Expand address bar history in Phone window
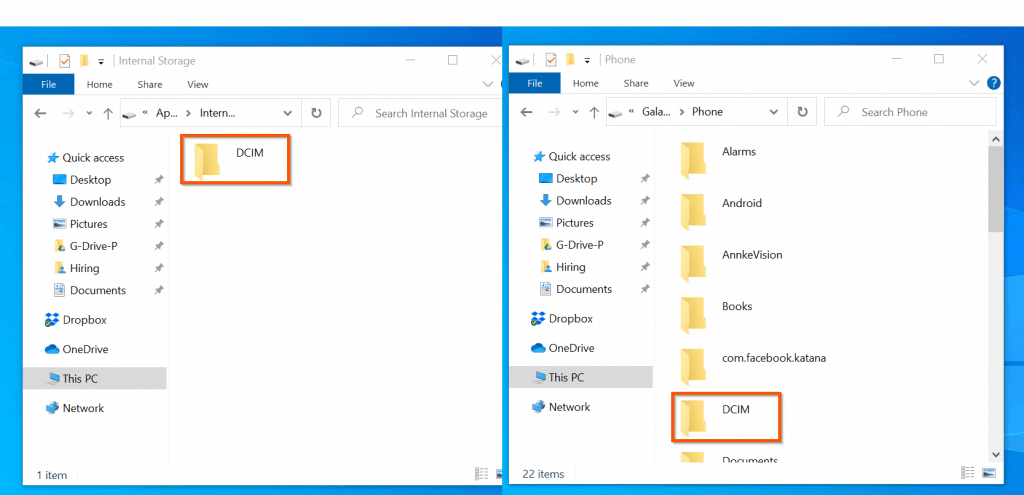The height and width of the screenshot is (495, 1024). [774, 112]
